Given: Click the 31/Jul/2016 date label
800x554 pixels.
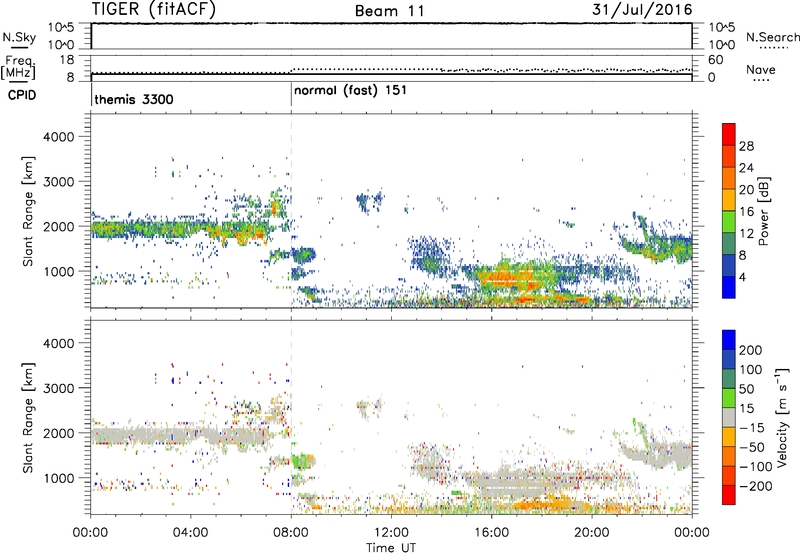Looking at the screenshot, I should [x=642, y=10].
